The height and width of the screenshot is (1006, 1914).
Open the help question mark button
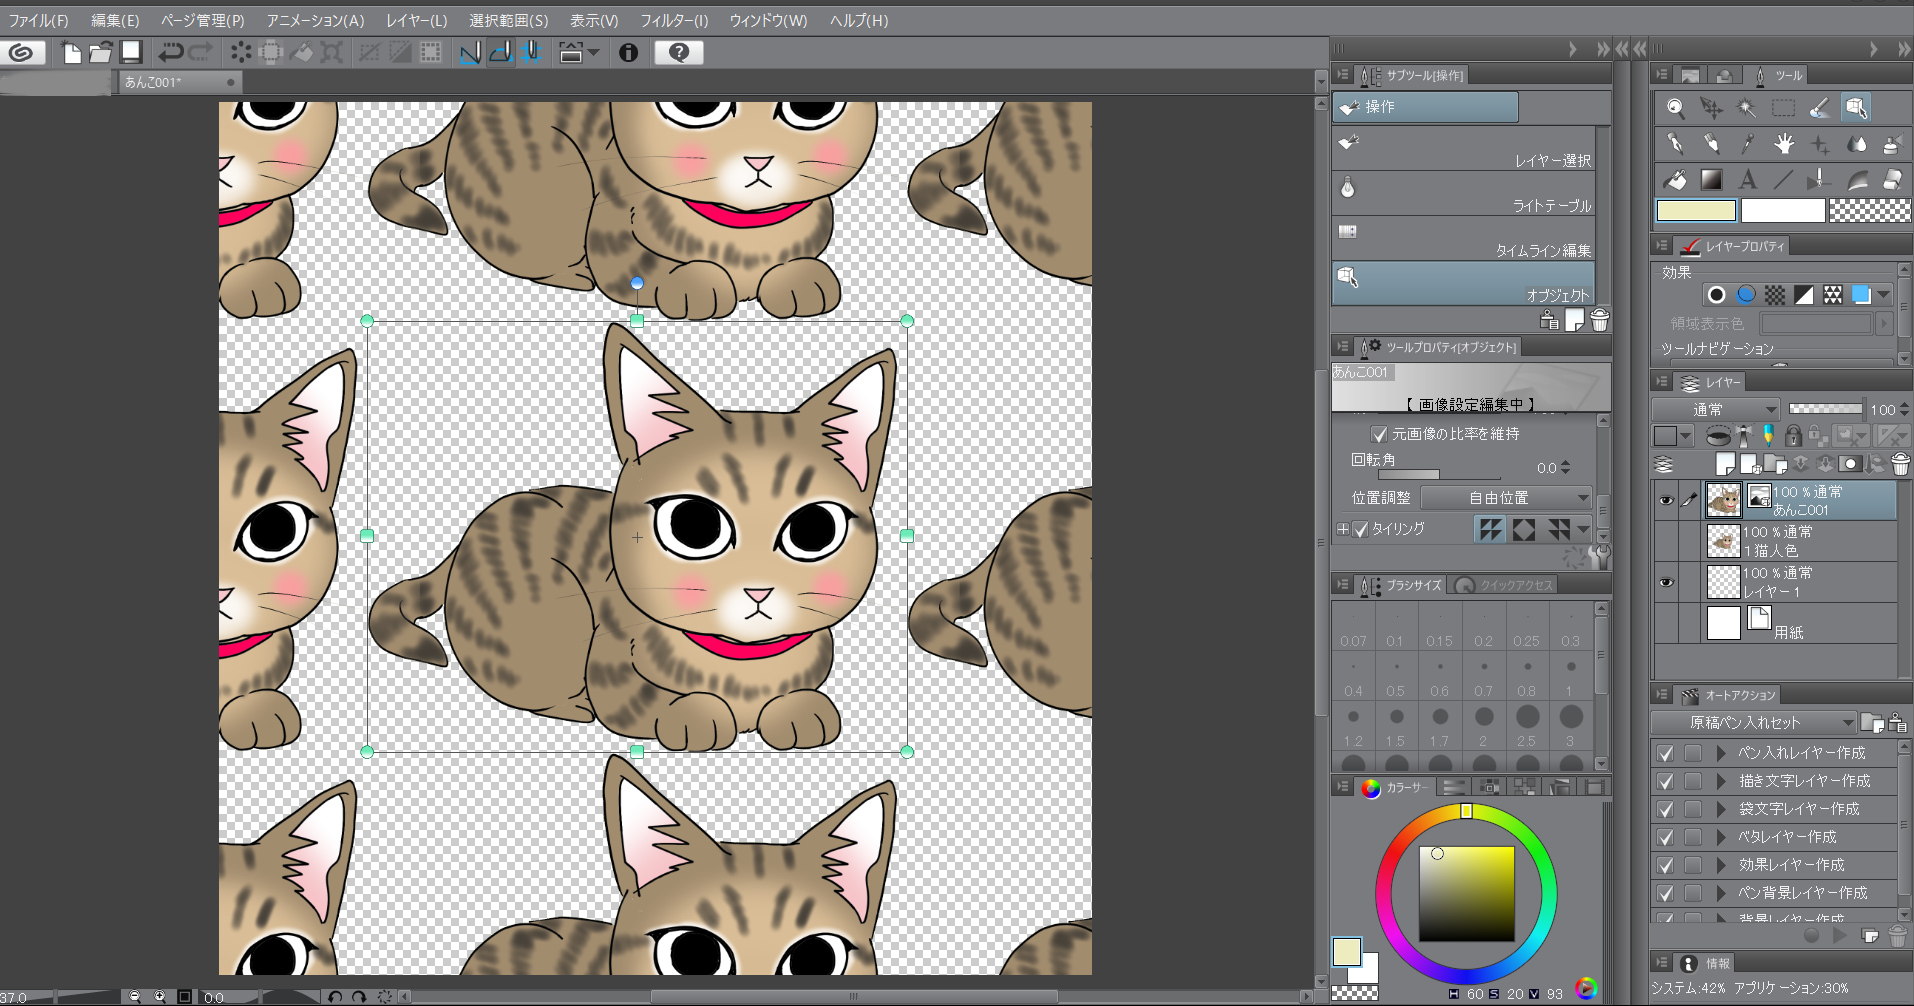679,53
